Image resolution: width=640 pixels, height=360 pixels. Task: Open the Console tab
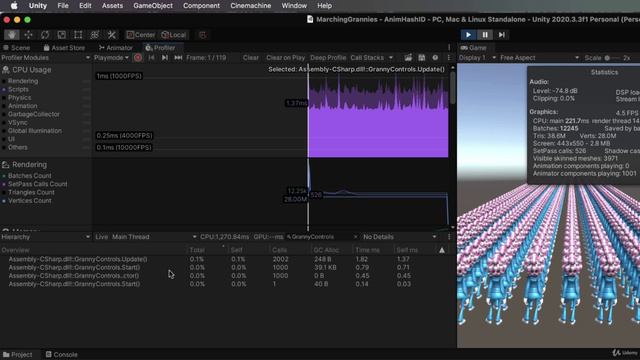point(62,354)
